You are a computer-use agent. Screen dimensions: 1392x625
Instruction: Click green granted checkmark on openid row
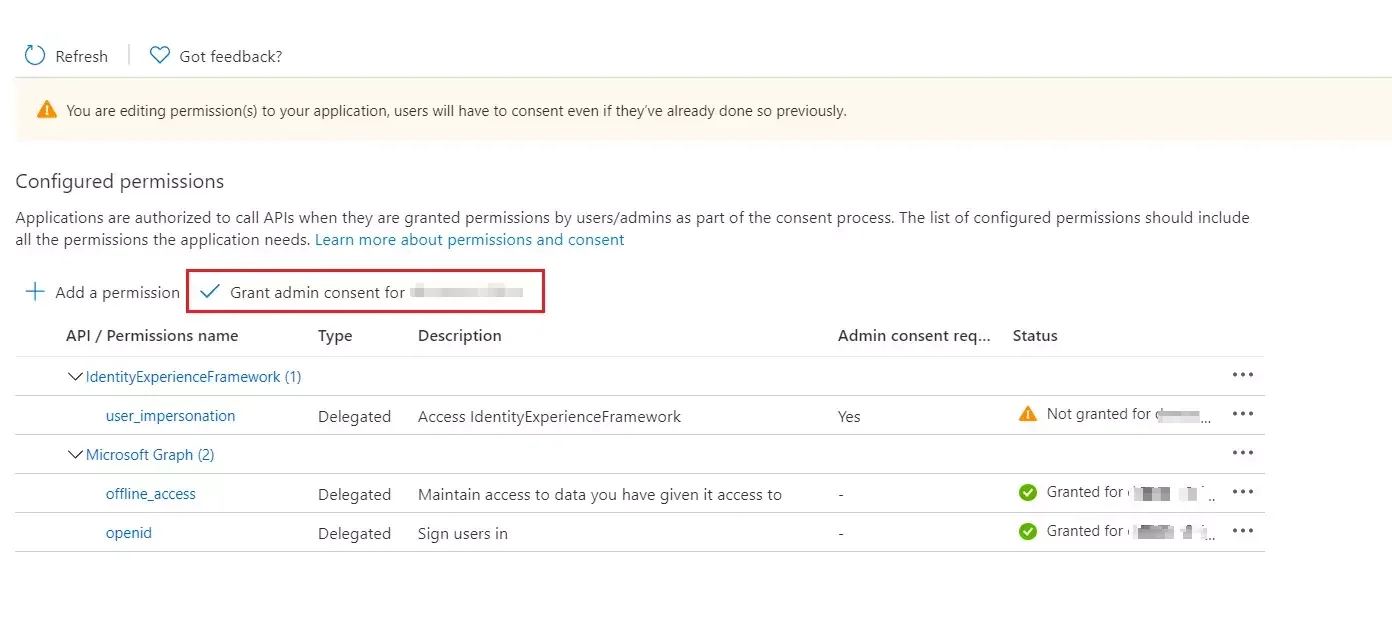pos(1028,530)
